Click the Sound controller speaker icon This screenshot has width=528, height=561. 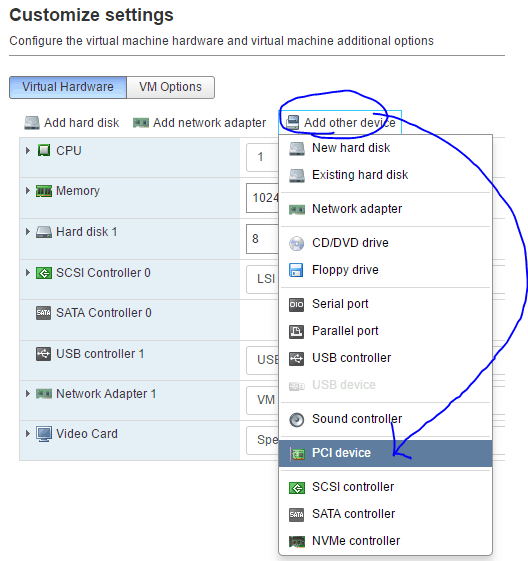(x=297, y=419)
